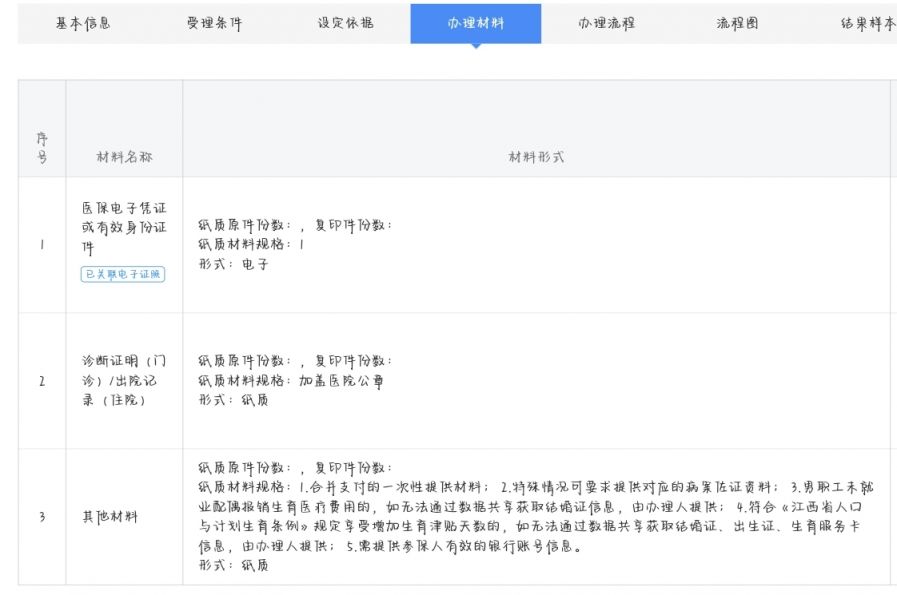Screen dimensions: 897x595
Task: Select the 医保电子凭证或有效身份证件 material name
Action: pos(124,228)
